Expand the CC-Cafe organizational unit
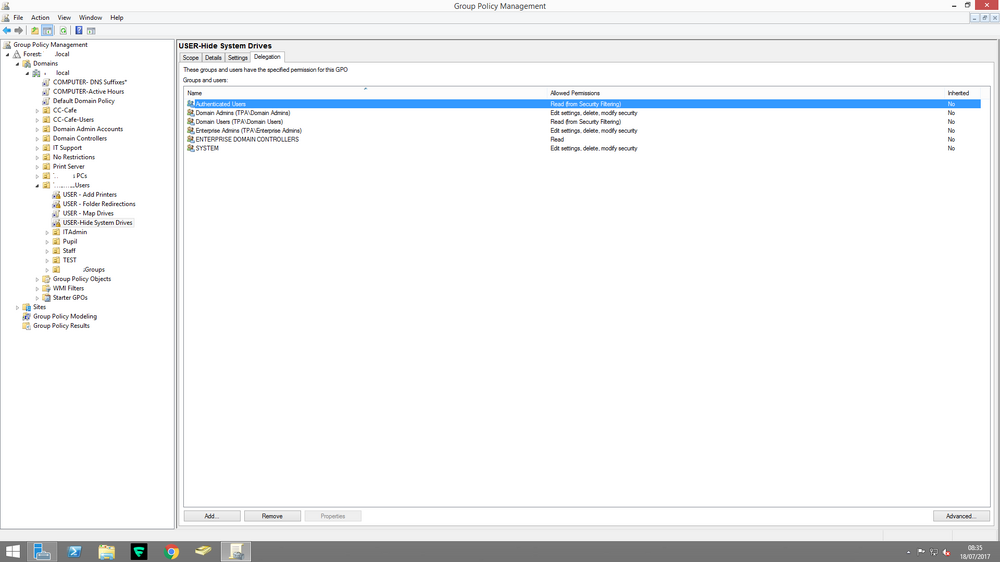This screenshot has height=562, width=1000. click(x=37, y=110)
